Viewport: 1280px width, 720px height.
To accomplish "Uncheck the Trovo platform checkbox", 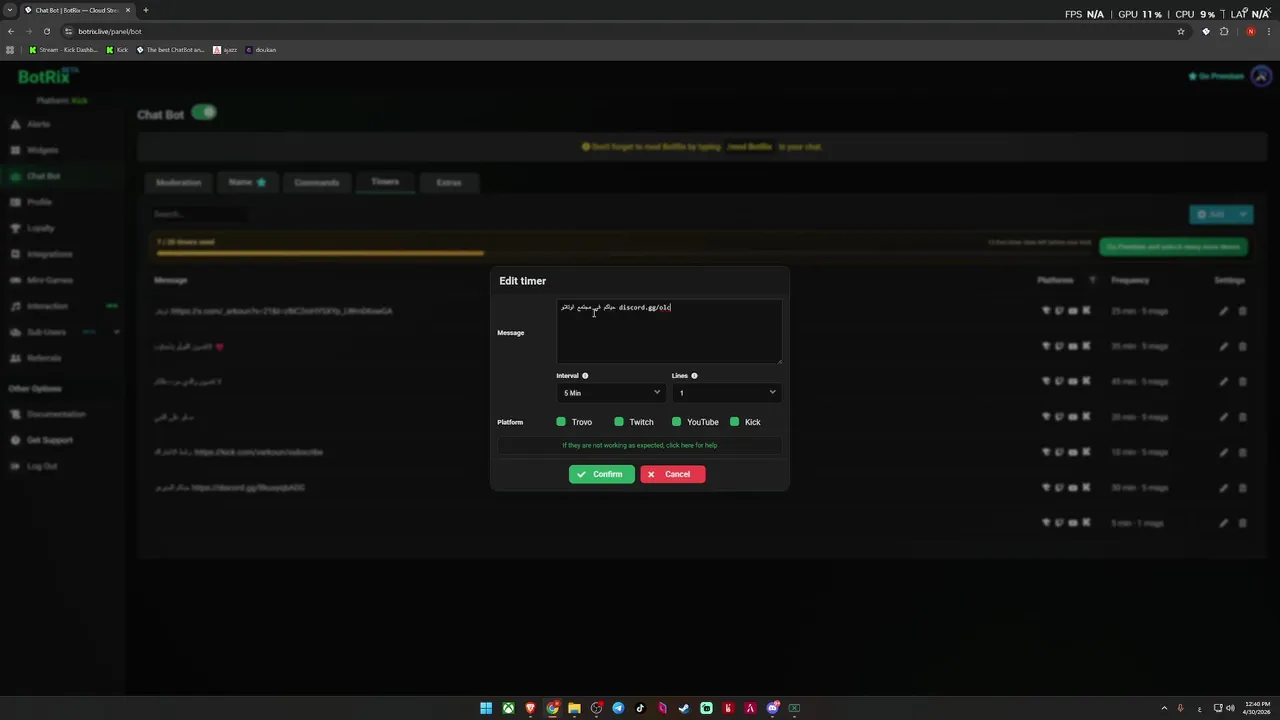I will coord(561,422).
